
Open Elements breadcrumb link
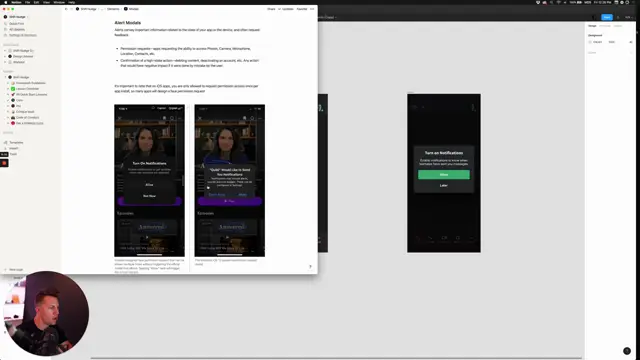click(113, 9)
